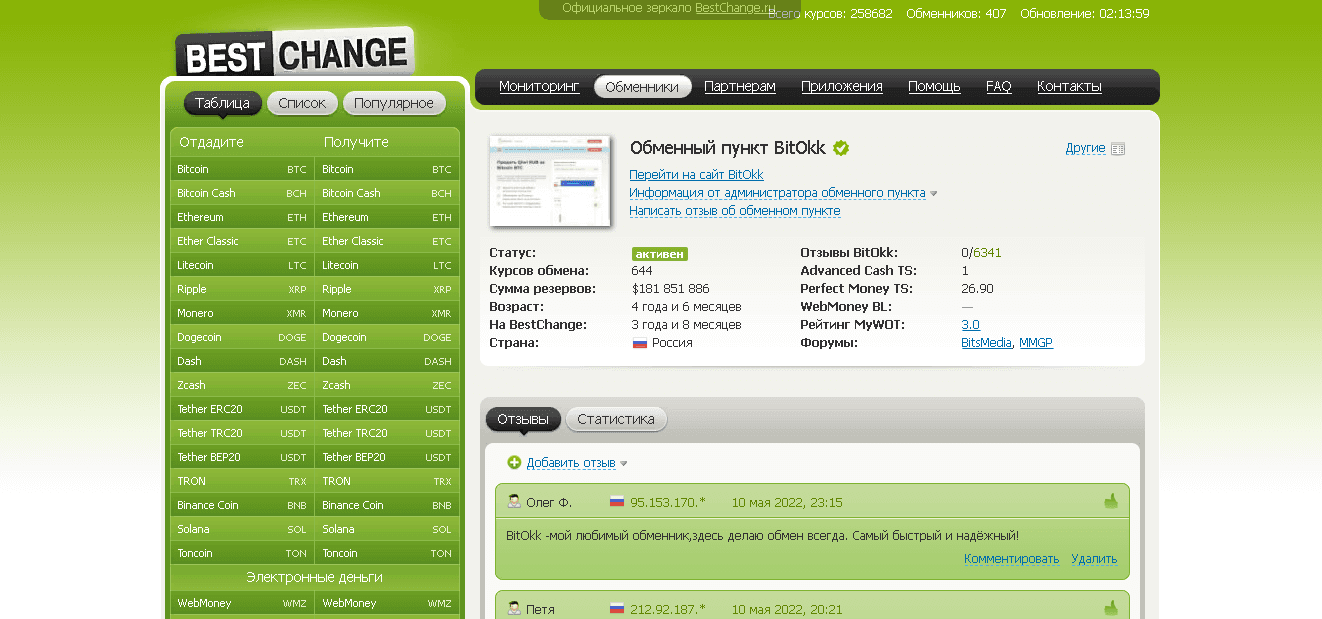Click the Russian flag icon beside Россия

[640, 343]
